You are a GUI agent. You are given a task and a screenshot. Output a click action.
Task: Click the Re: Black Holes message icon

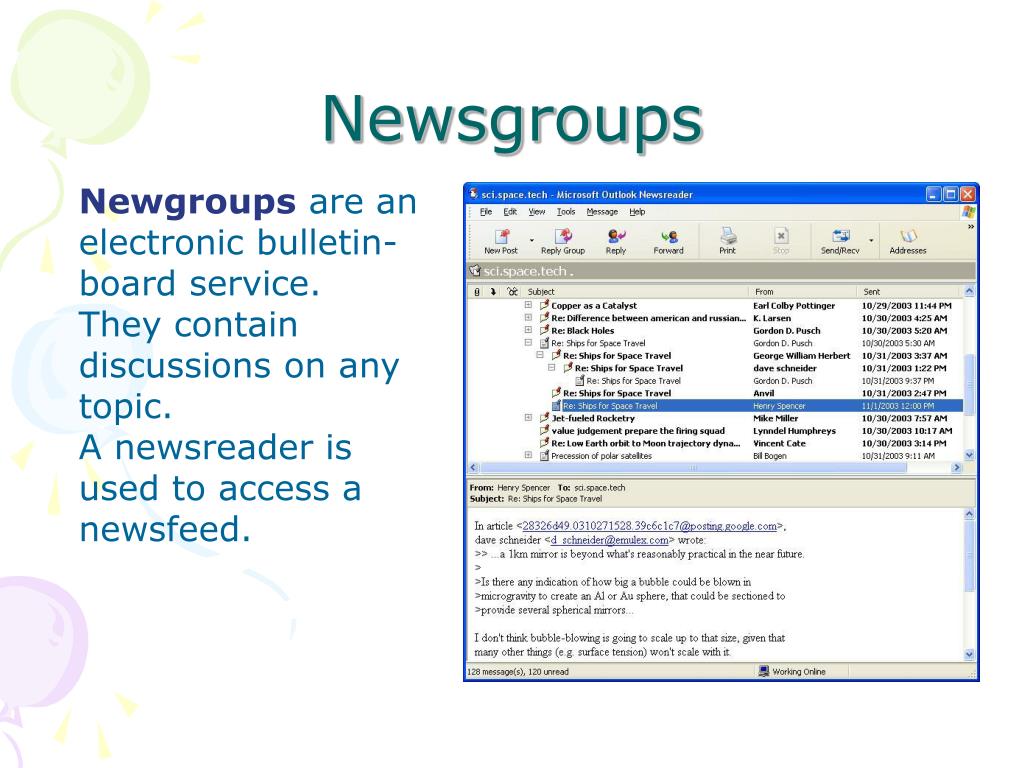pos(544,330)
